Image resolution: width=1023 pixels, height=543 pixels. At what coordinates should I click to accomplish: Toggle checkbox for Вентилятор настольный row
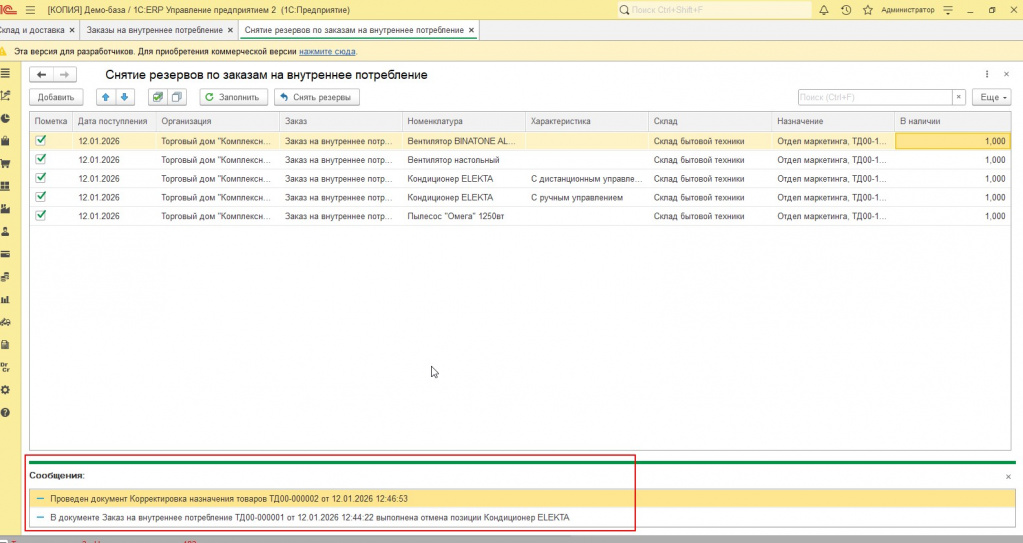click(x=41, y=159)
